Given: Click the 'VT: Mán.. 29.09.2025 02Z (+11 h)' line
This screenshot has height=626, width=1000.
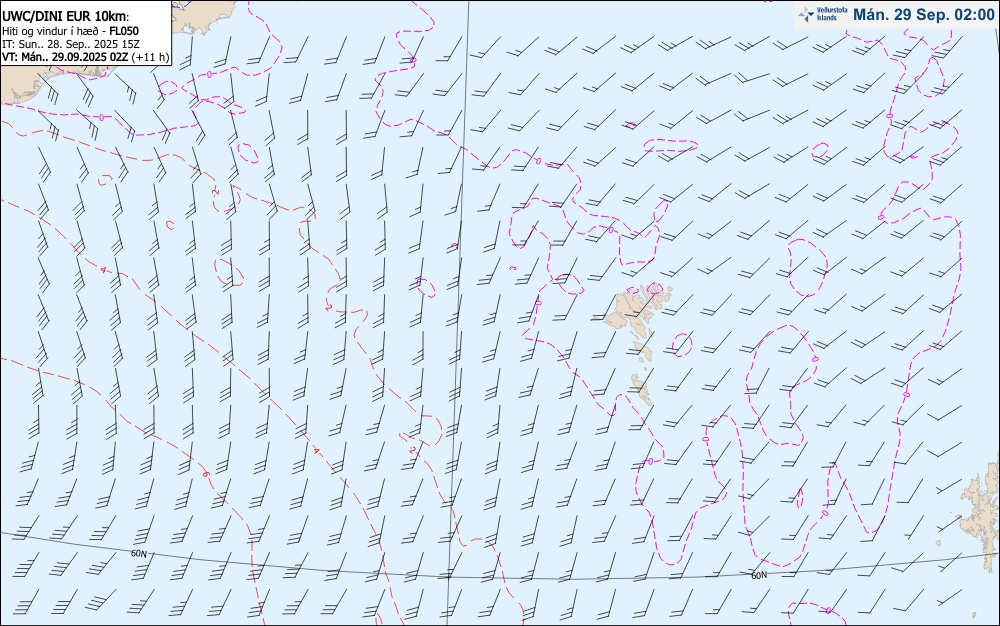Looking at the screenshot, I should (x=85, y=57).
